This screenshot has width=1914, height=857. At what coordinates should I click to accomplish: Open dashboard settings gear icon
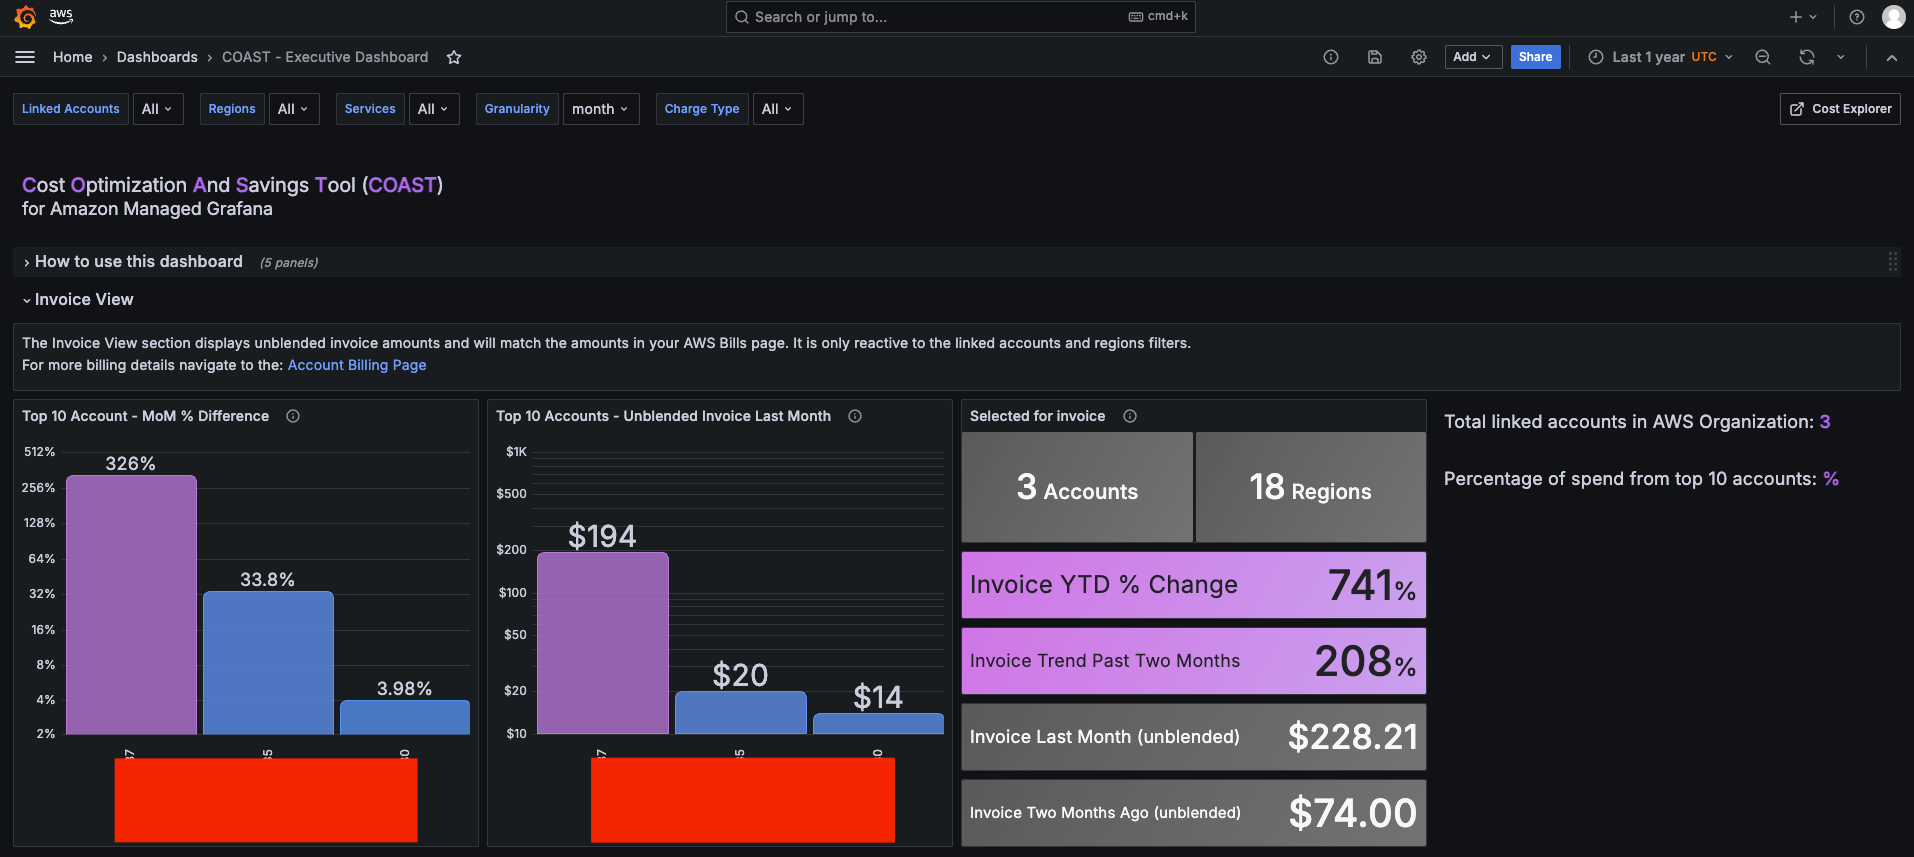point(1419,57)
